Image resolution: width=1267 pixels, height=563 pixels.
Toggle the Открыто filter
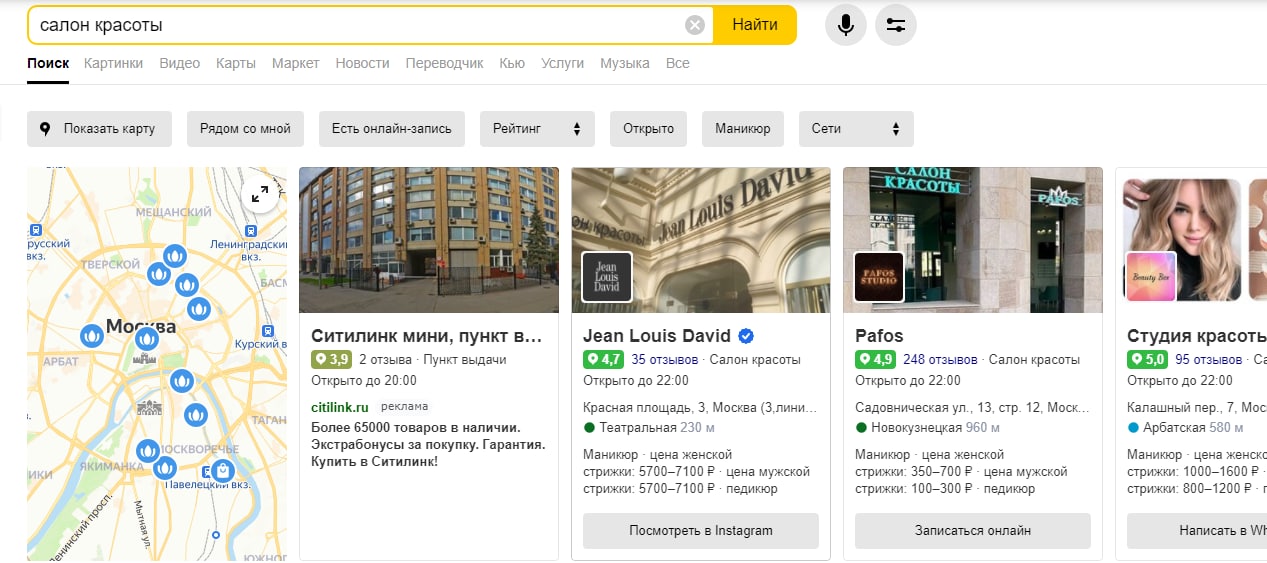pyautogui.click(x=648, y=129)
